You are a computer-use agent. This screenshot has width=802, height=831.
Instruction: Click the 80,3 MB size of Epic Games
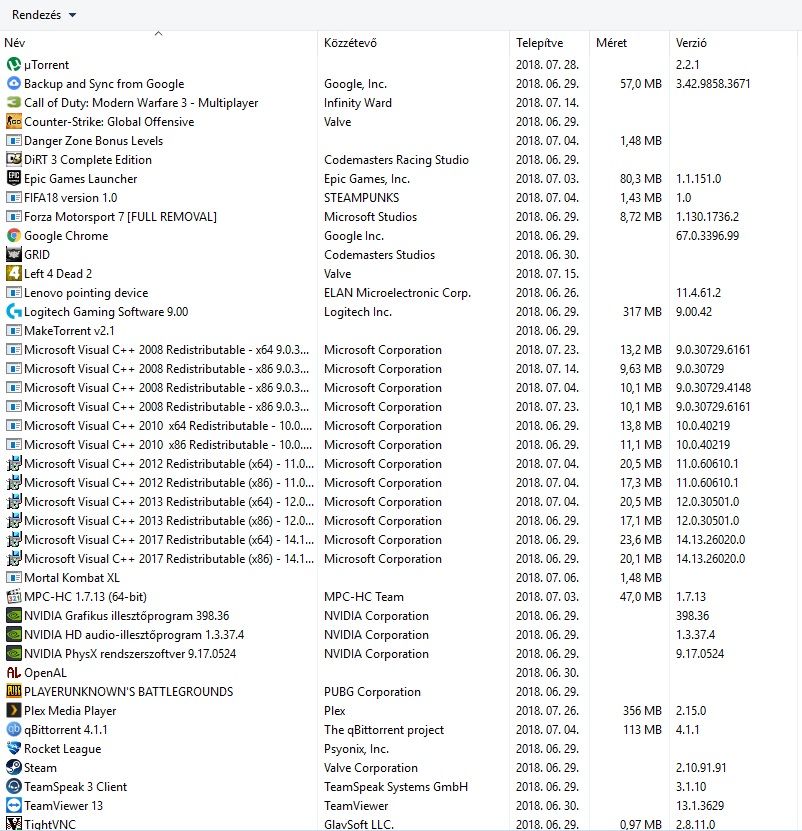click(640, 179)
